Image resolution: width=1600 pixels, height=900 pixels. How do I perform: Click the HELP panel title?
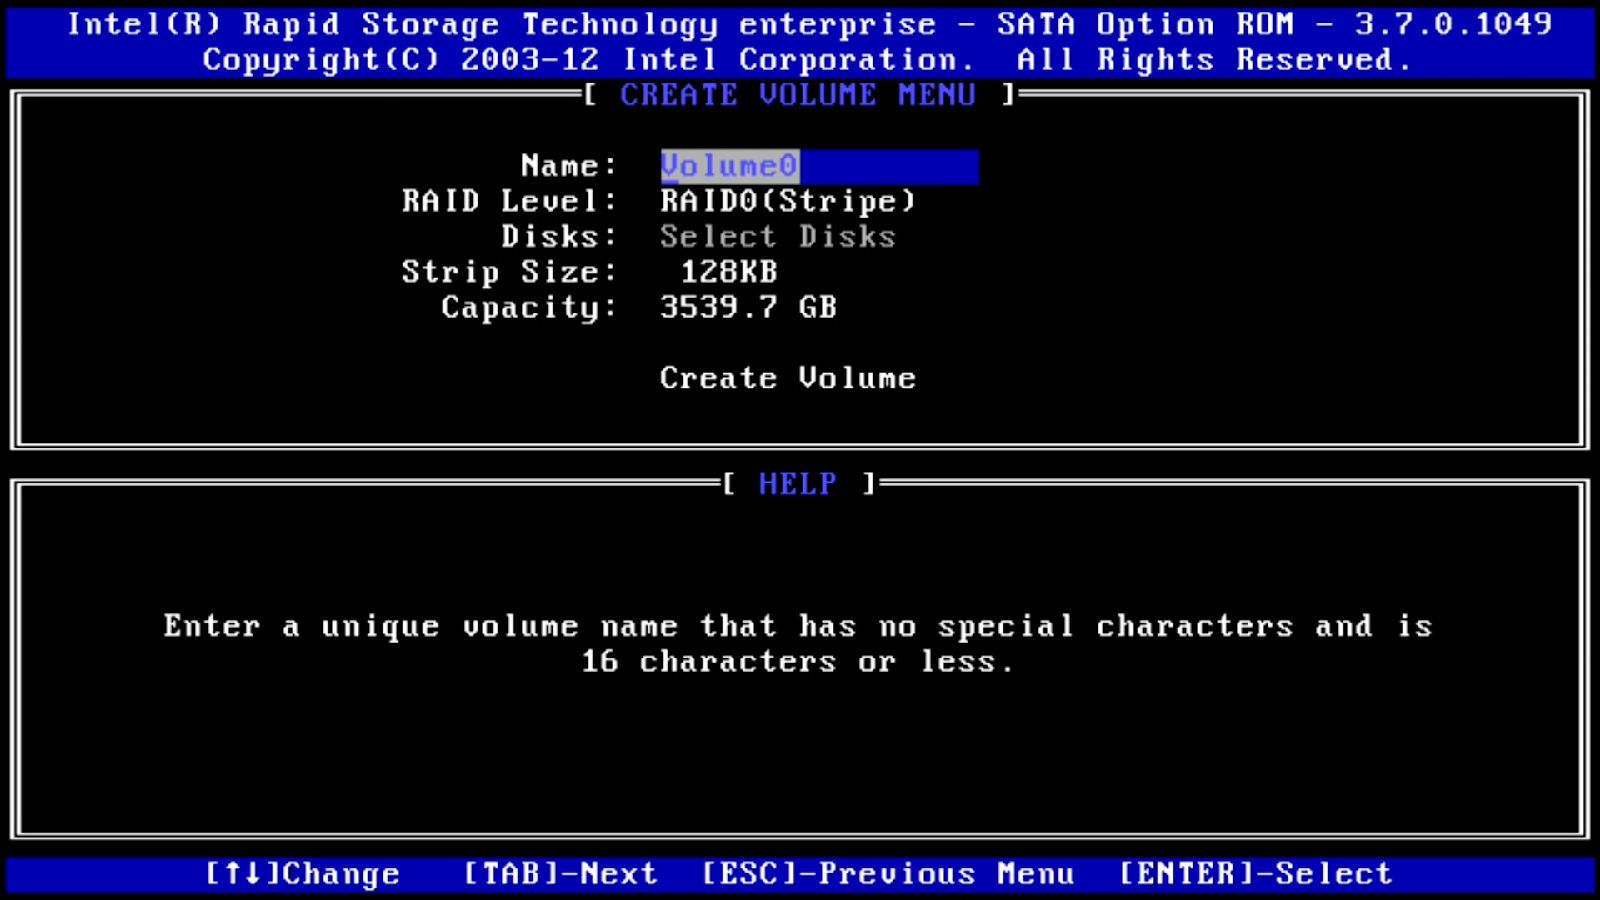[795, 484]
